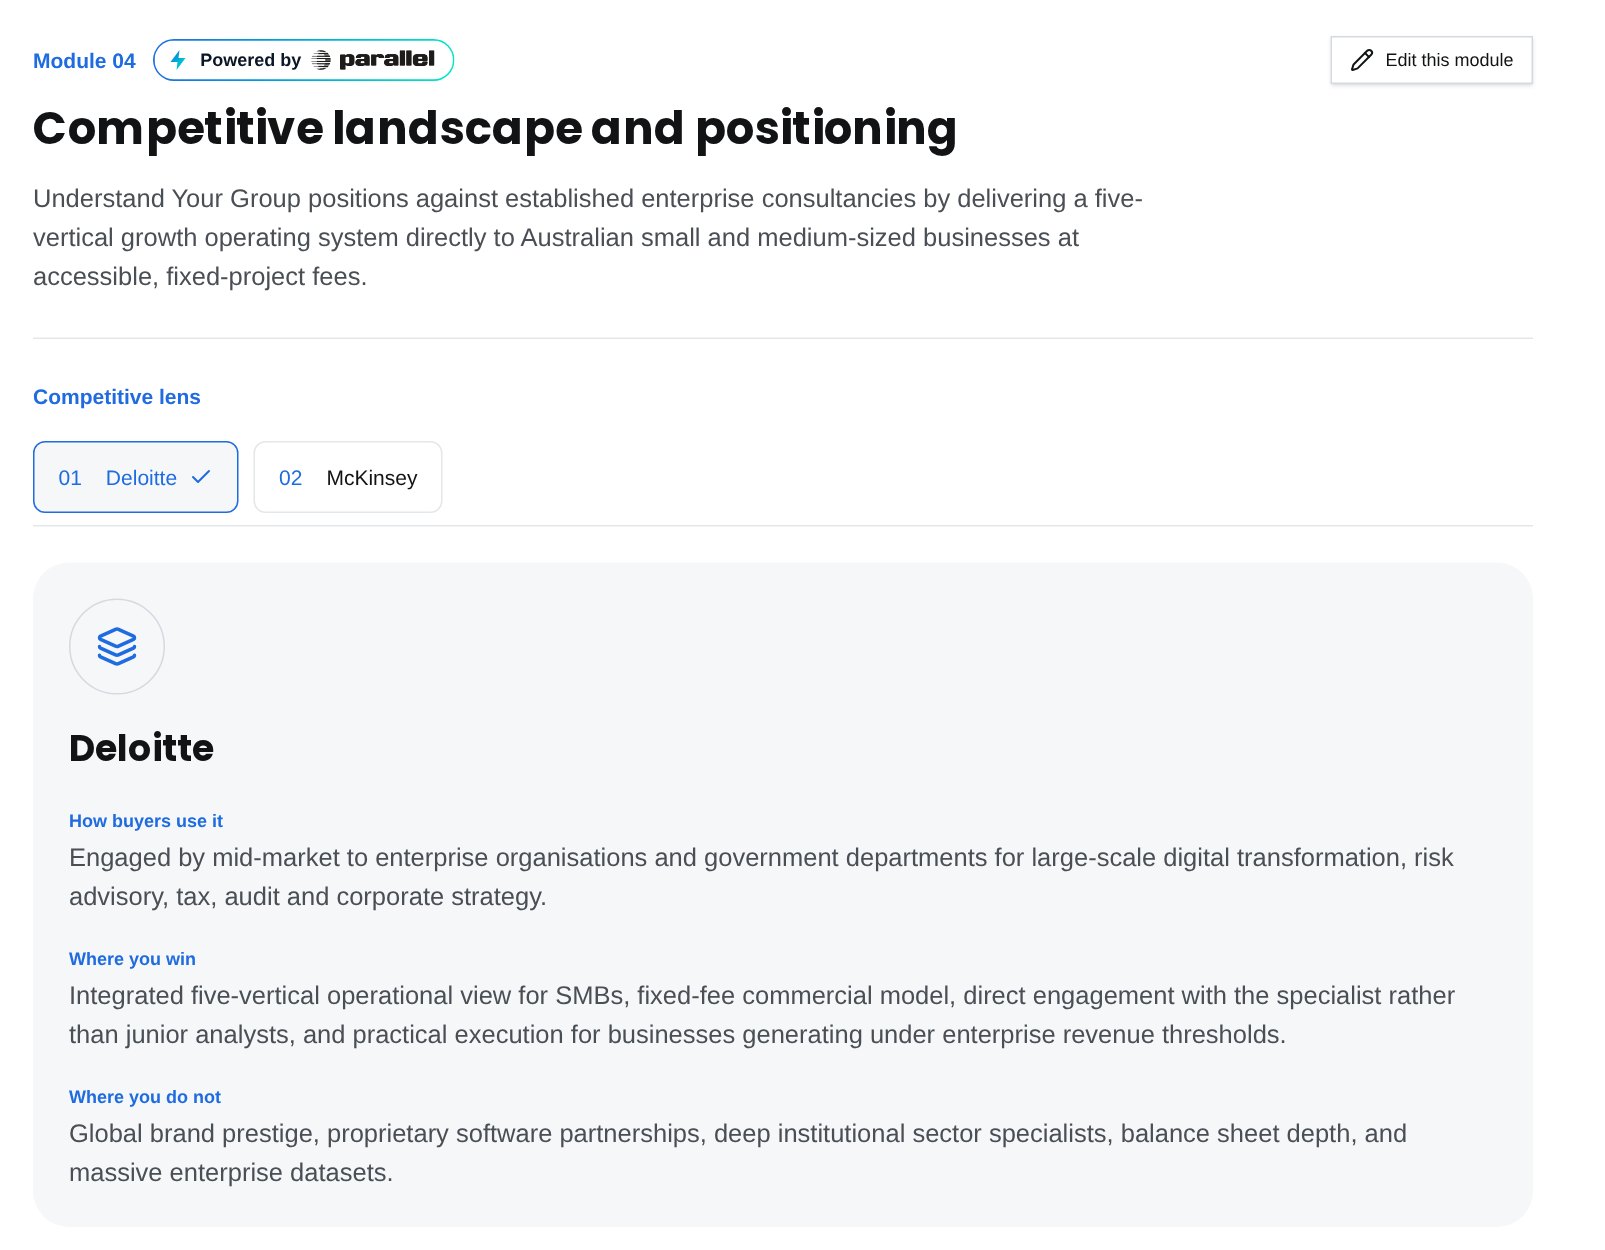Click the lightning bolt icon in badge
The height and width of the screenshot is (1250, 1605).
click(x=178, y=60)
